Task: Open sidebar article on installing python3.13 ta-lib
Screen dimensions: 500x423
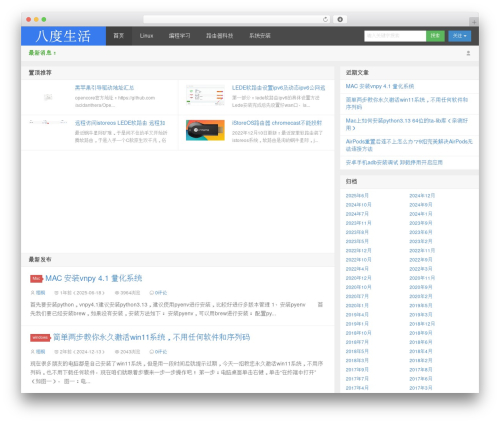Action: pyautogui.click(x=407, y=124)
